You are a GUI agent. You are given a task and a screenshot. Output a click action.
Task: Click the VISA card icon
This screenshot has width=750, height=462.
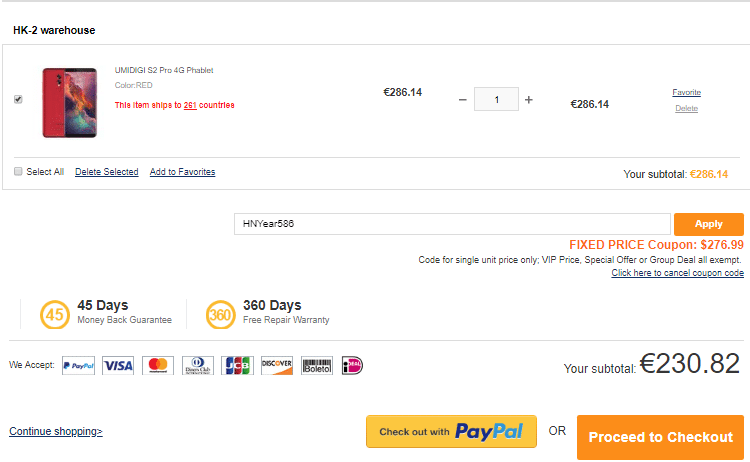point(118,366)
